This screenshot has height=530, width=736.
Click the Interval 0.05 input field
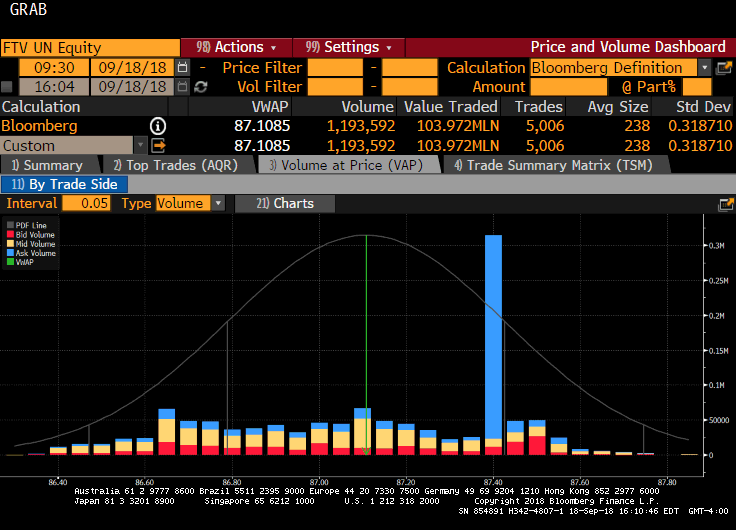point(86,203)
